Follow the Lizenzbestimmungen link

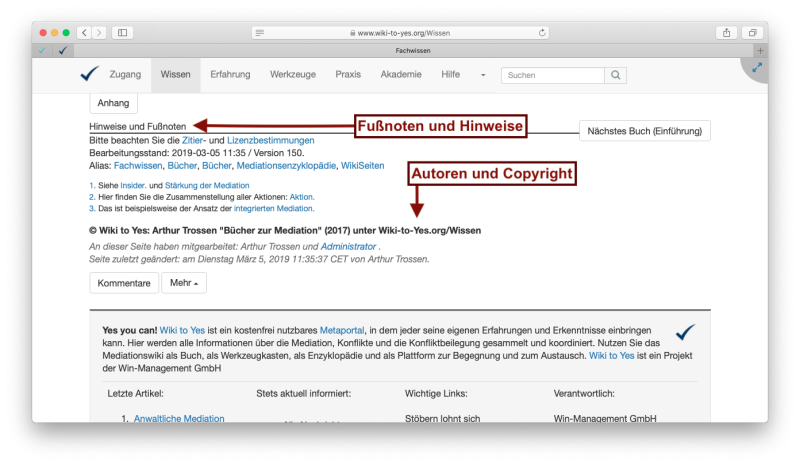click(270, 141)
